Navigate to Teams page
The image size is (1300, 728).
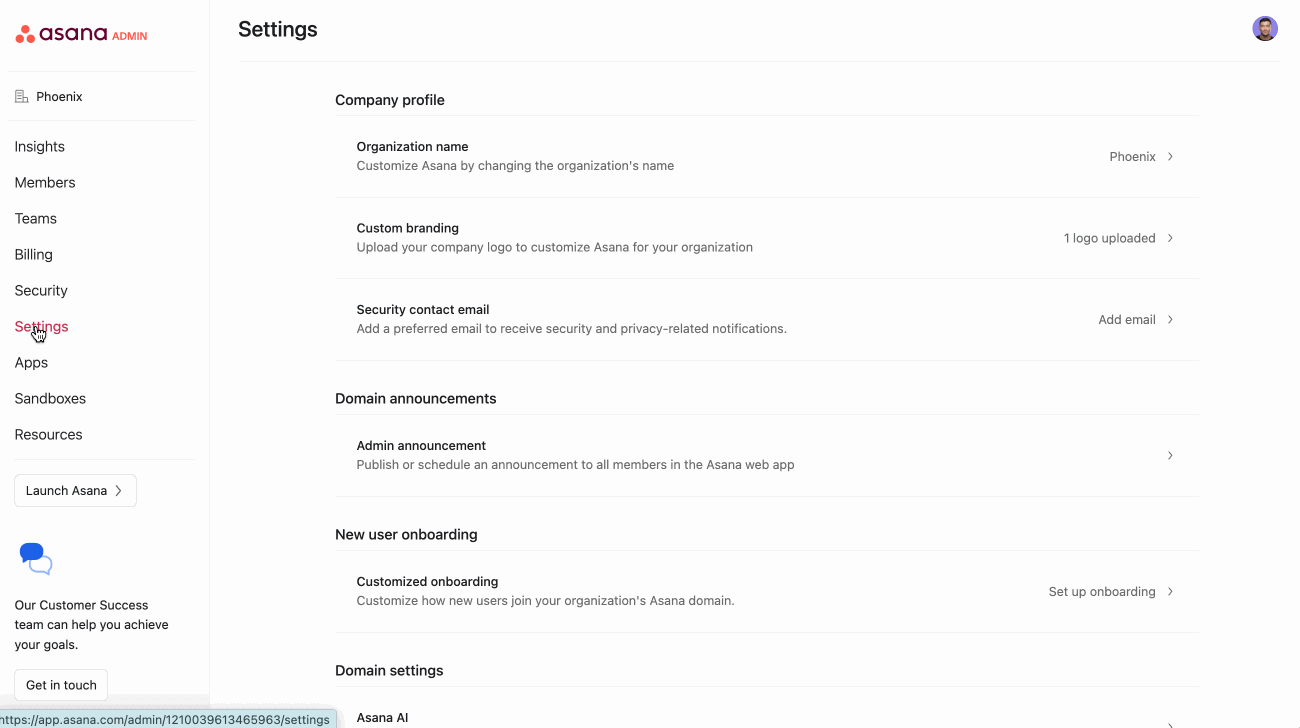(36, 219)
